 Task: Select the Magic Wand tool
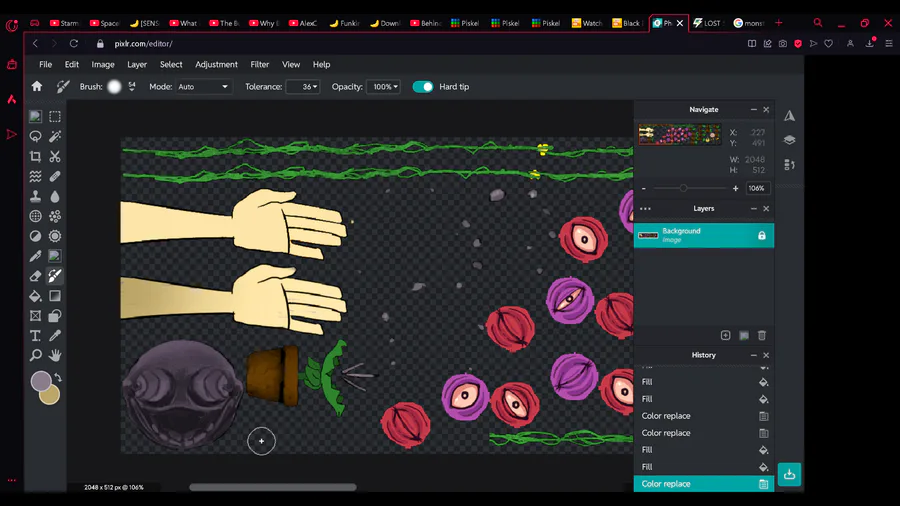point(55,137)
